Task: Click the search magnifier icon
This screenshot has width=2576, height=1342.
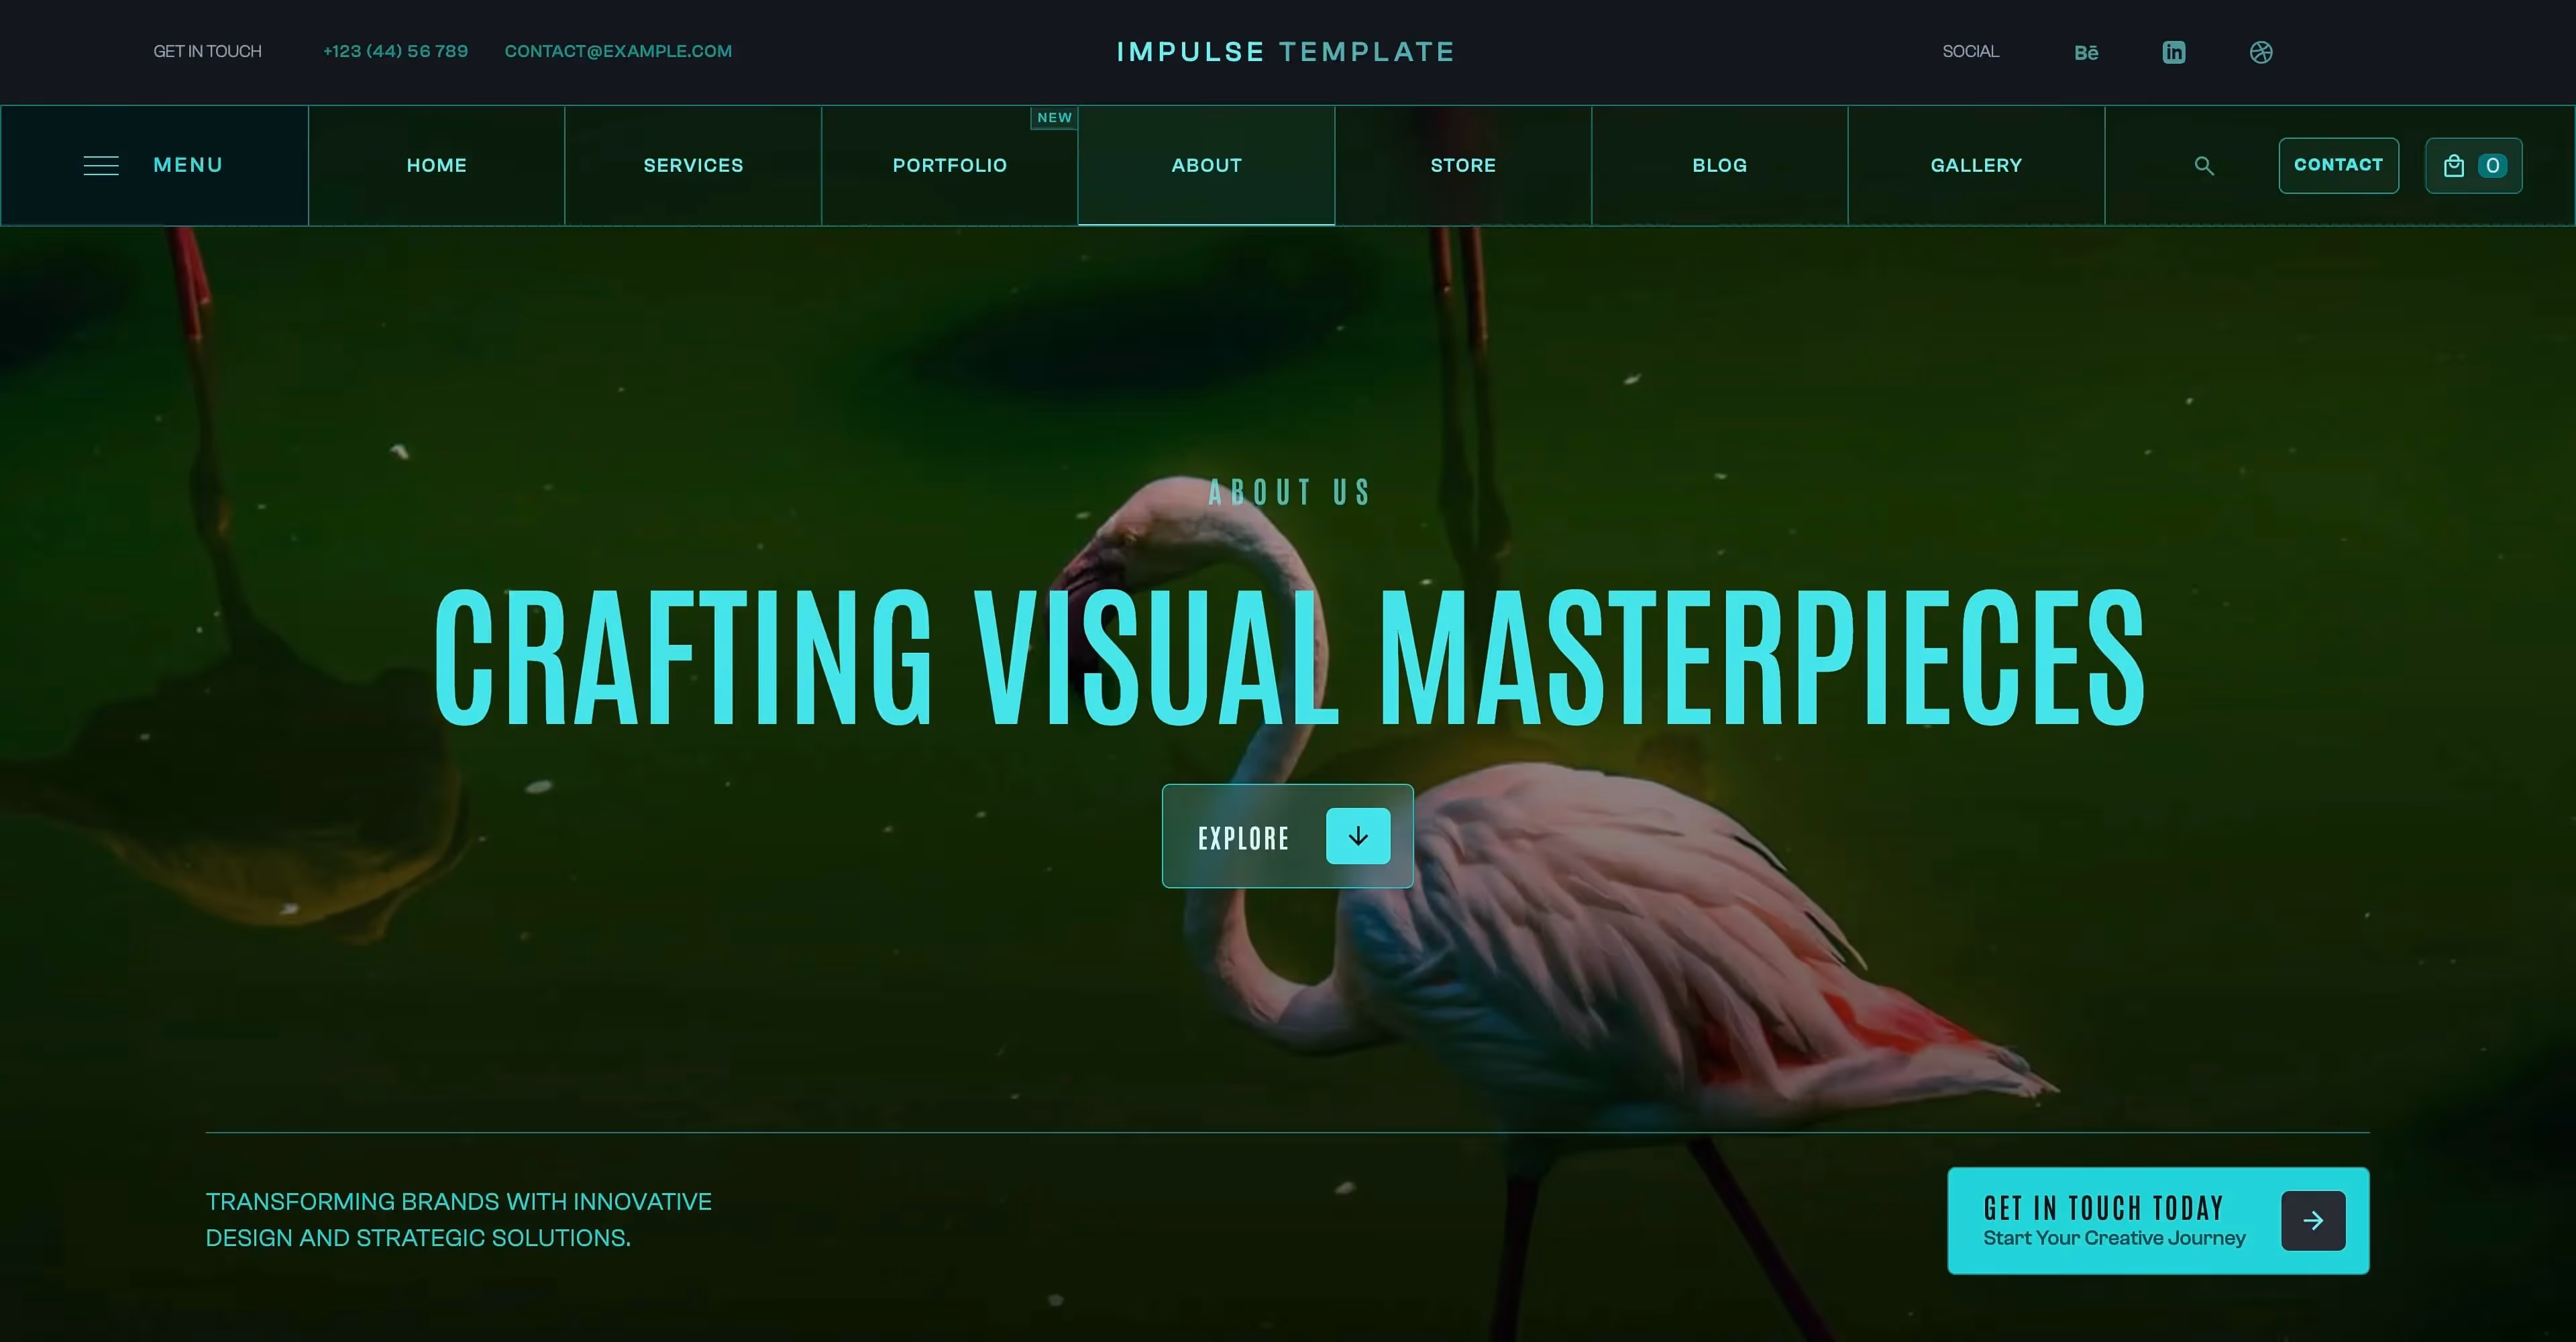Action: point(2204,165)
